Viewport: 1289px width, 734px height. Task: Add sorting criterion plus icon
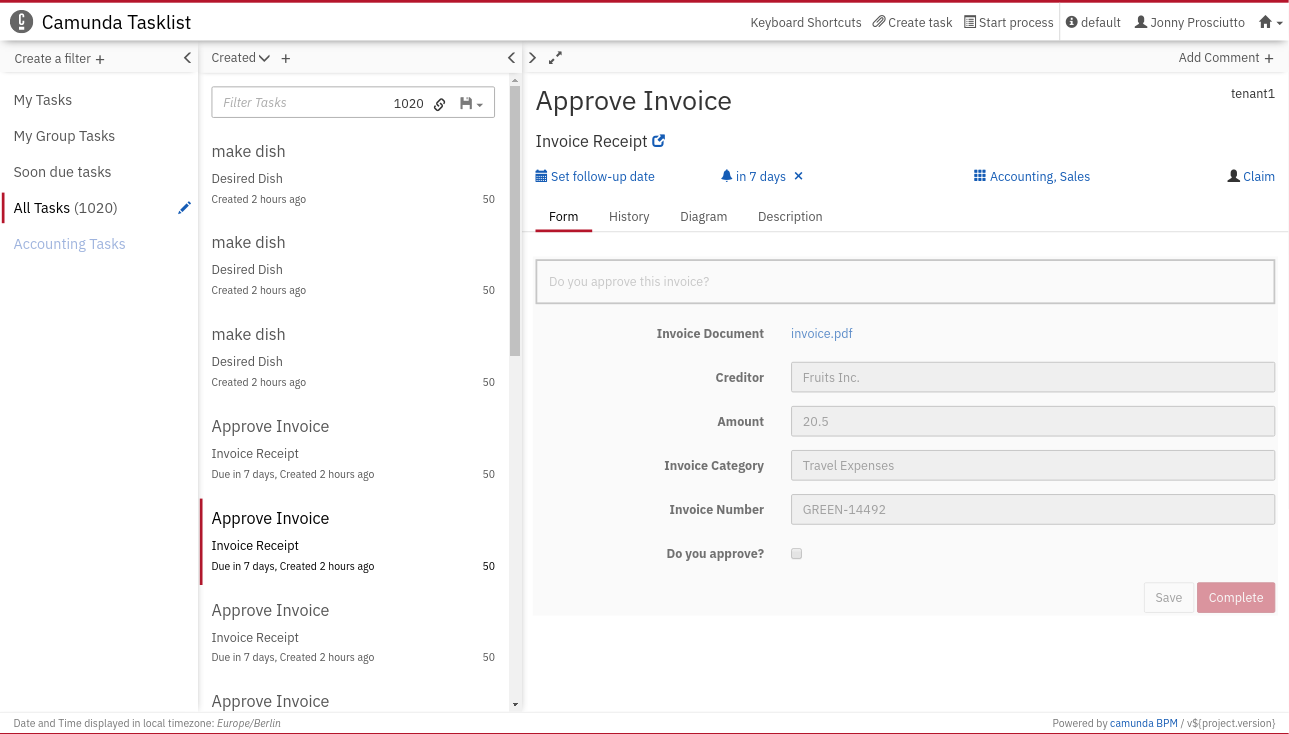click(286, 59)
